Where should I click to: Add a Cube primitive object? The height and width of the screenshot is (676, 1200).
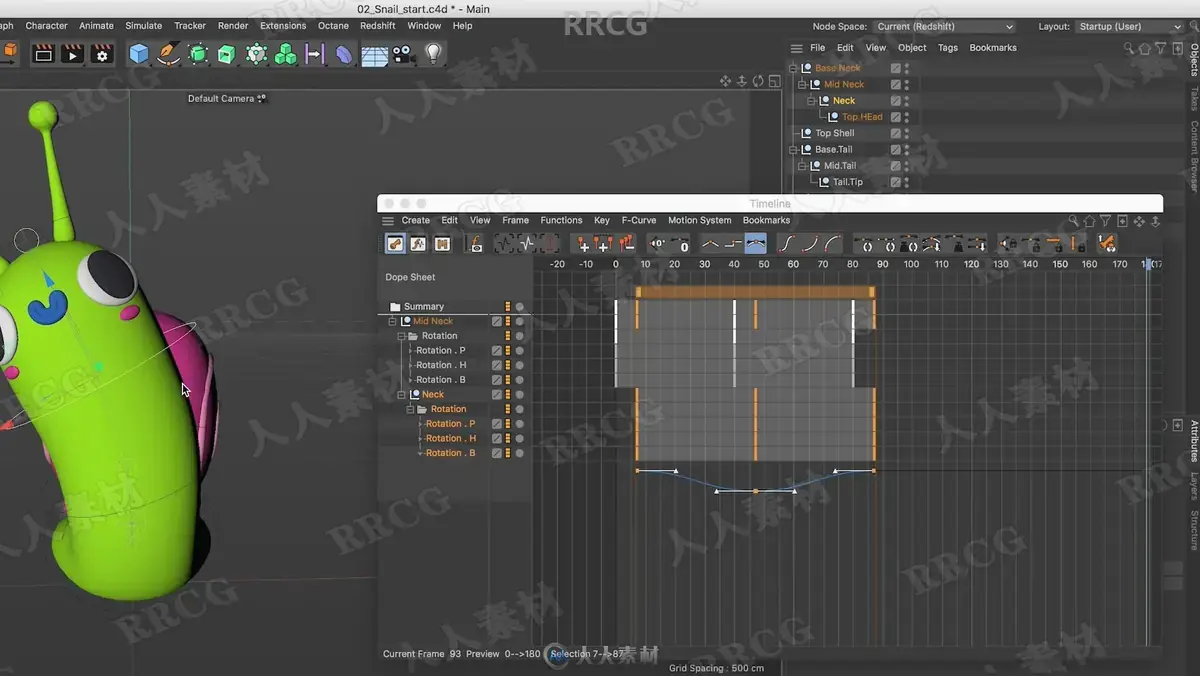139,53
